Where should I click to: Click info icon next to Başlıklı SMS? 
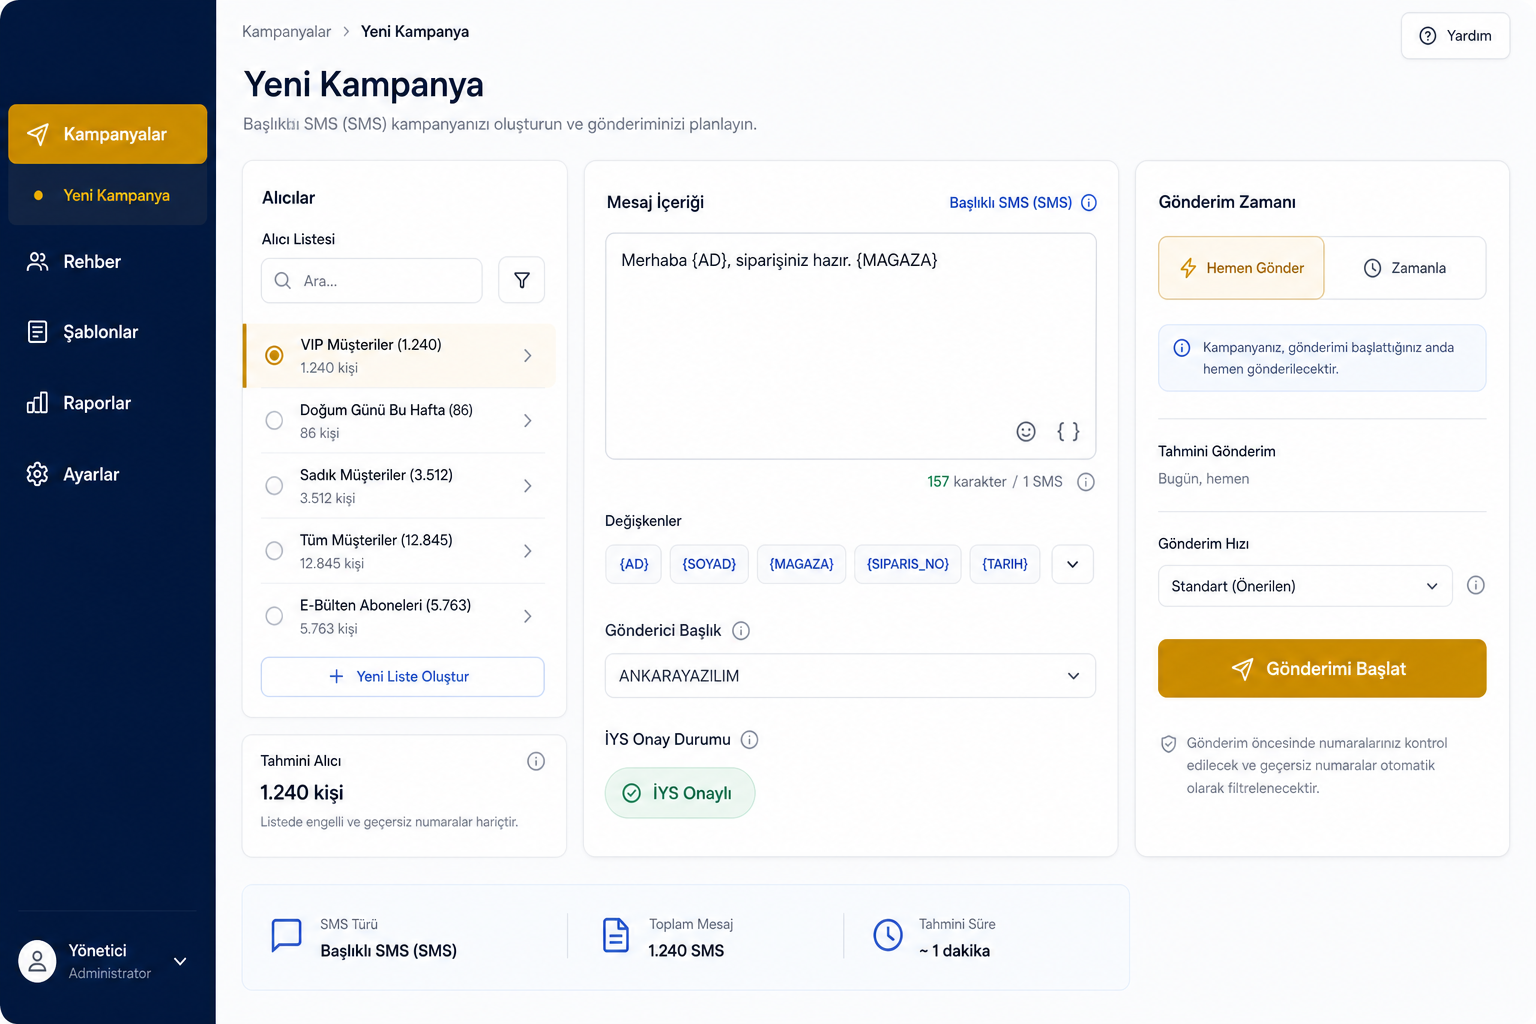(1089, 203)
